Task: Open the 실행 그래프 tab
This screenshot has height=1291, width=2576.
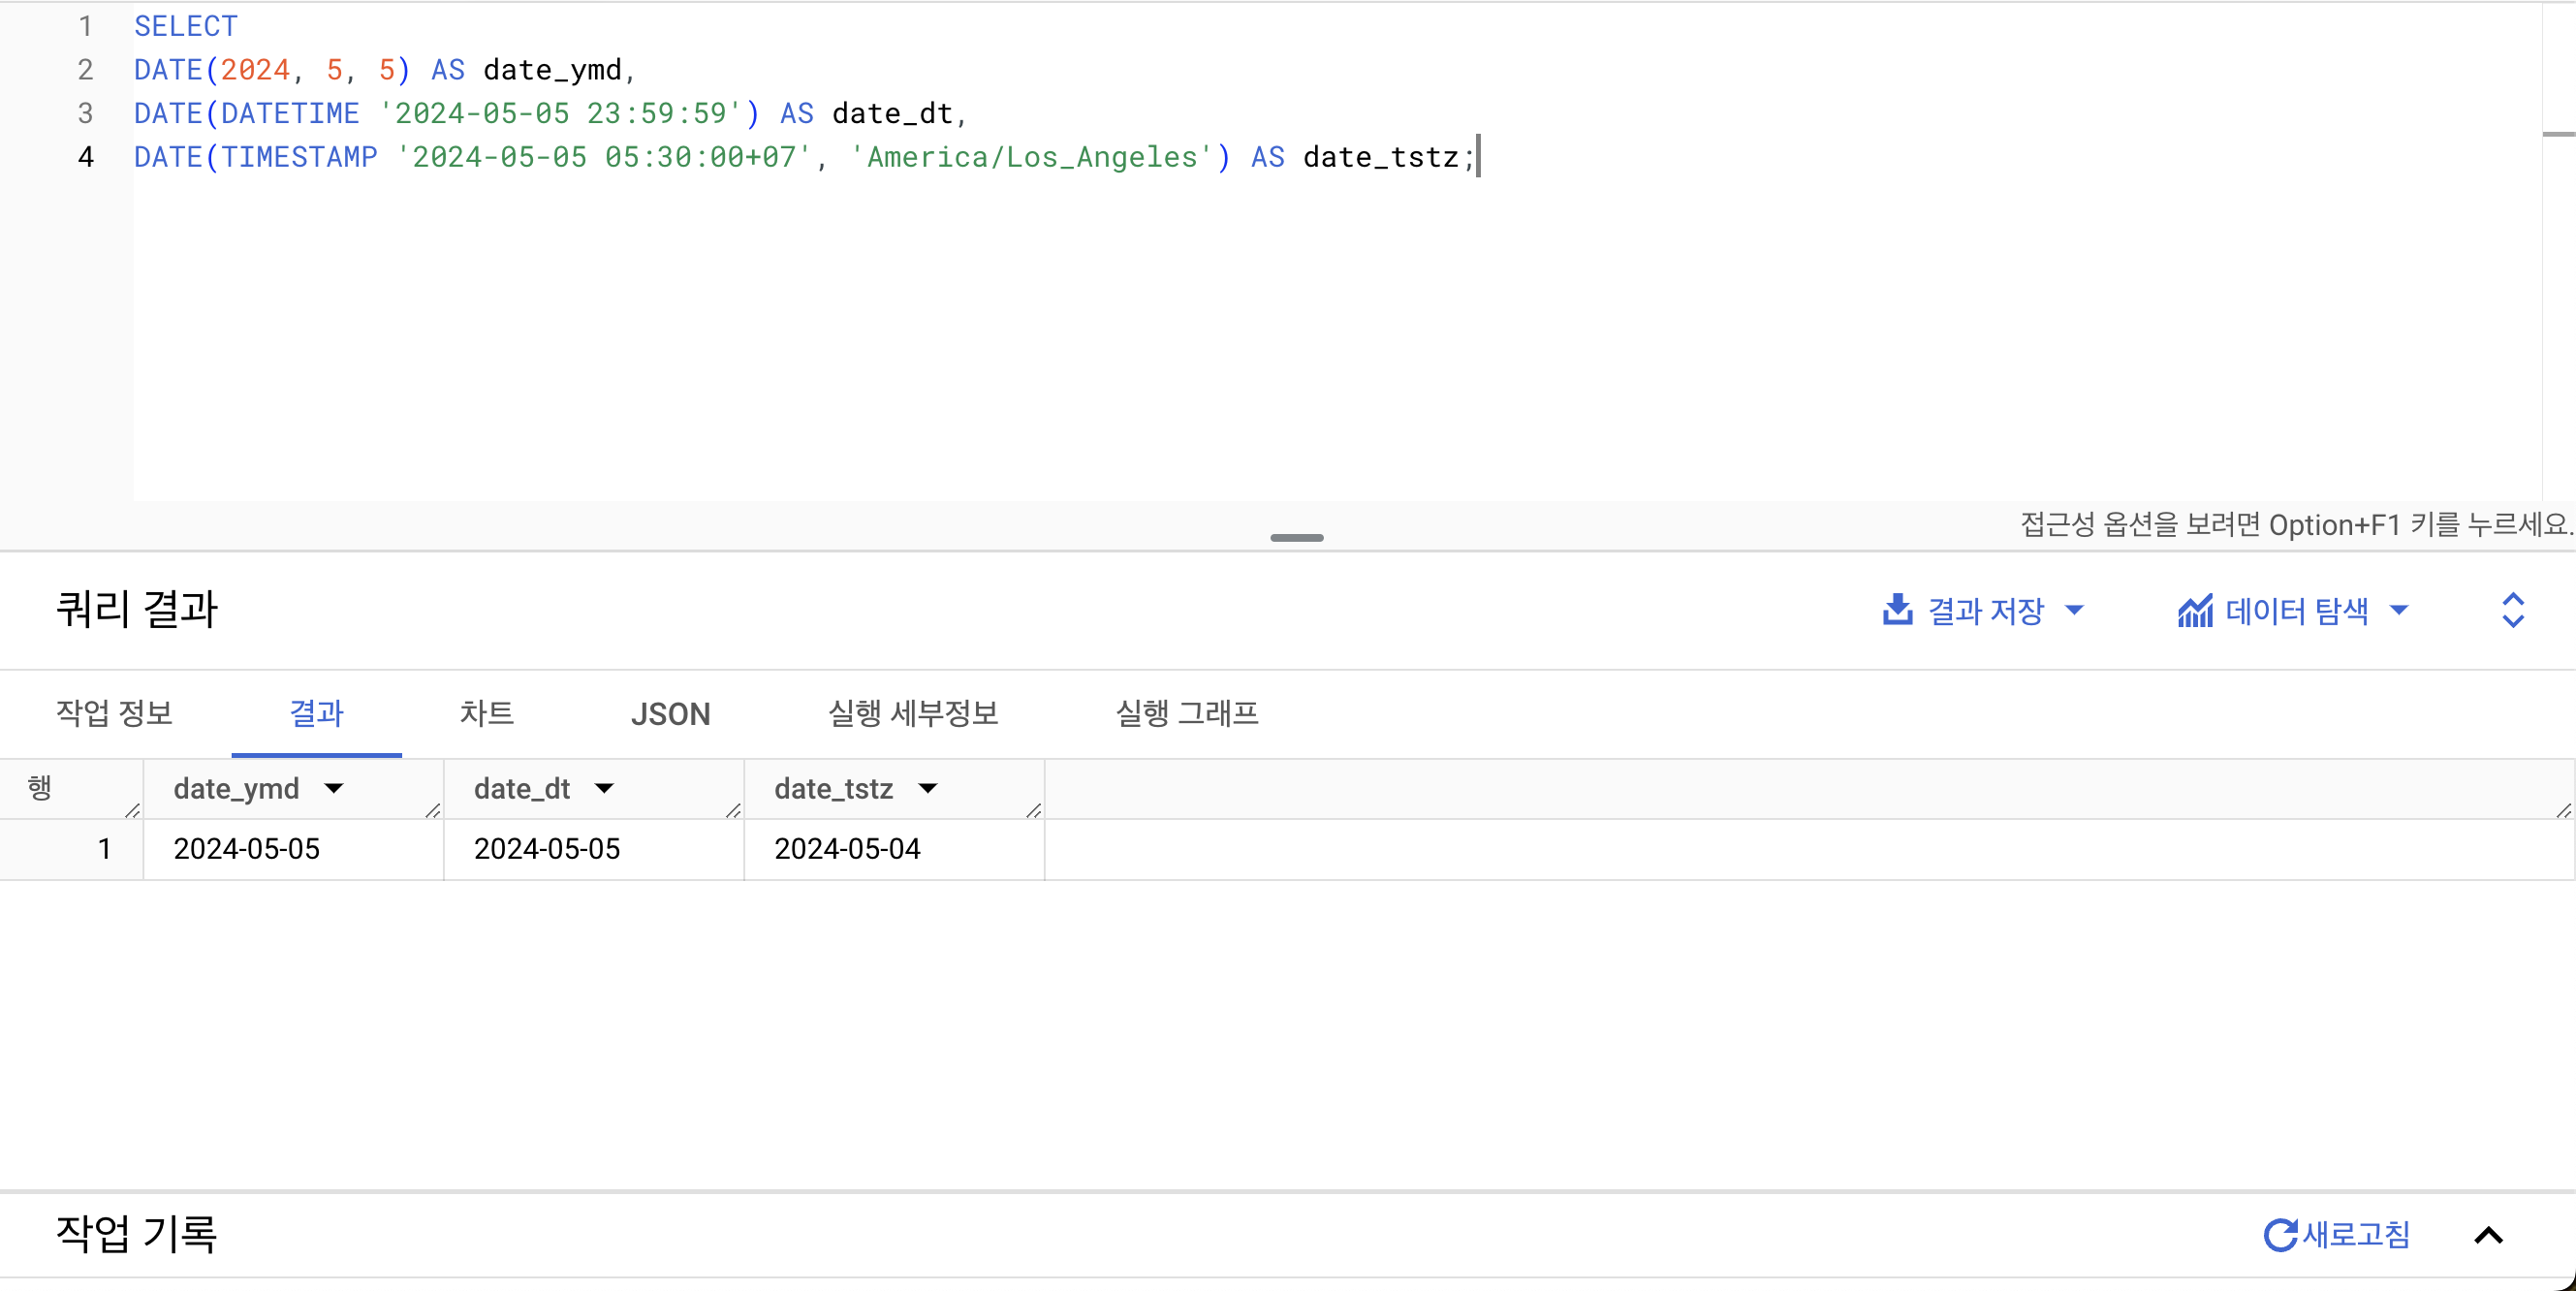Action: (1186, 714)
